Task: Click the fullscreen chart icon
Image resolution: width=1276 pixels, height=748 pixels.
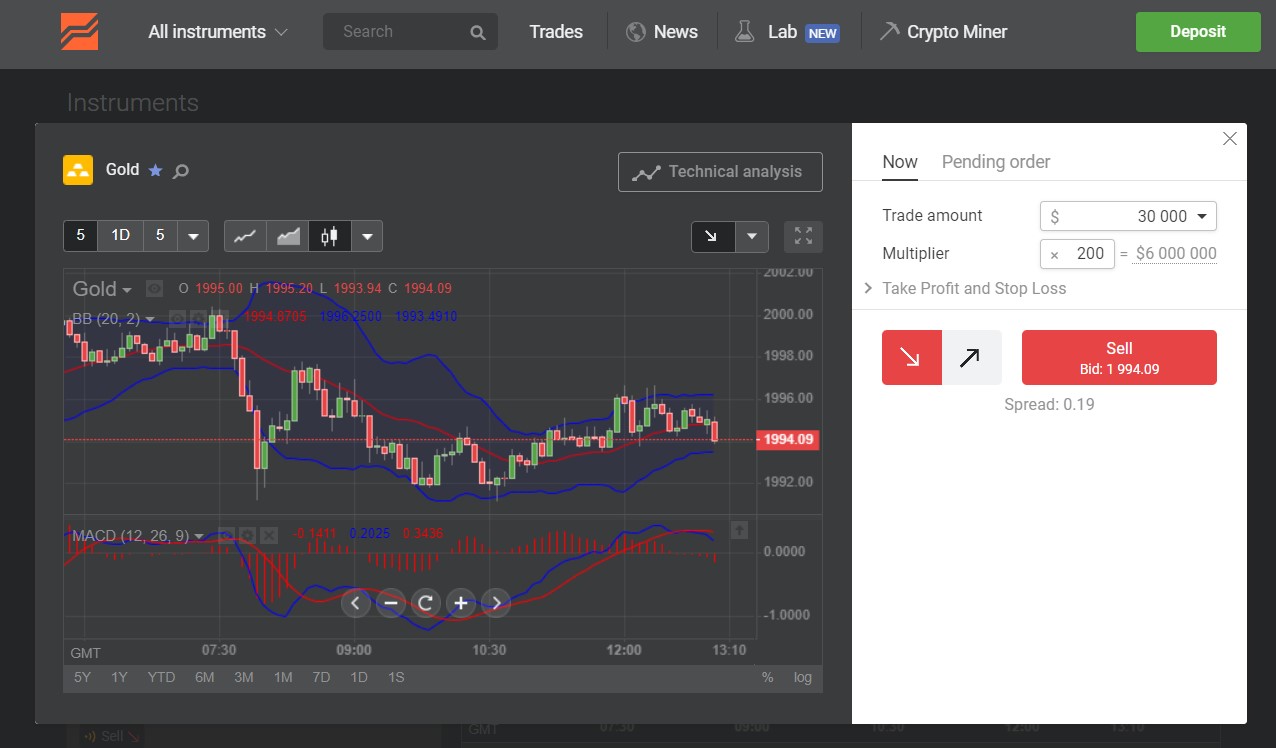Action: (x=802, y=236)
